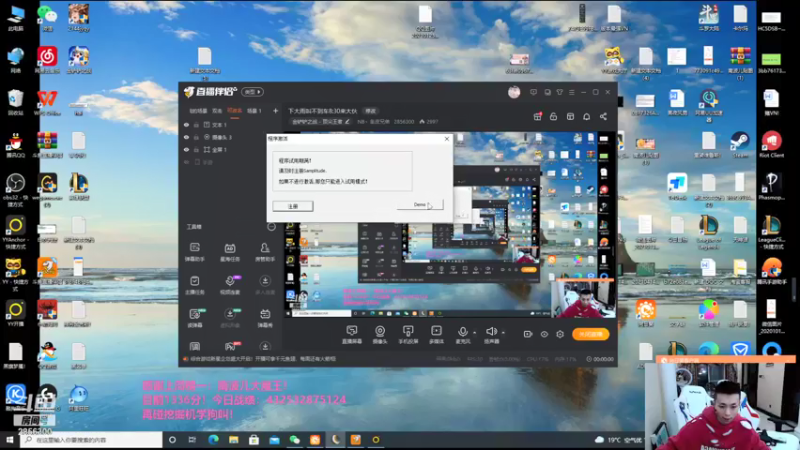This screenshot has height=450, width=800.
Task: Mute the 麦克风 microphone
Action: [462, 334]
